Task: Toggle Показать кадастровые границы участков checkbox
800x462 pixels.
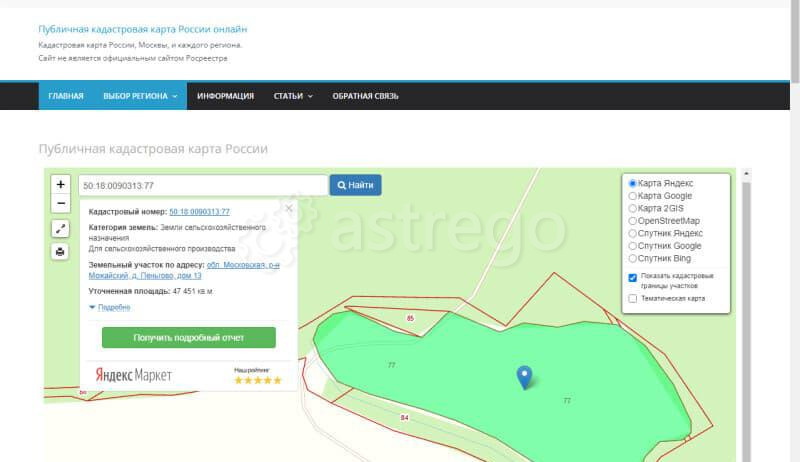Action: click(633, 277)
